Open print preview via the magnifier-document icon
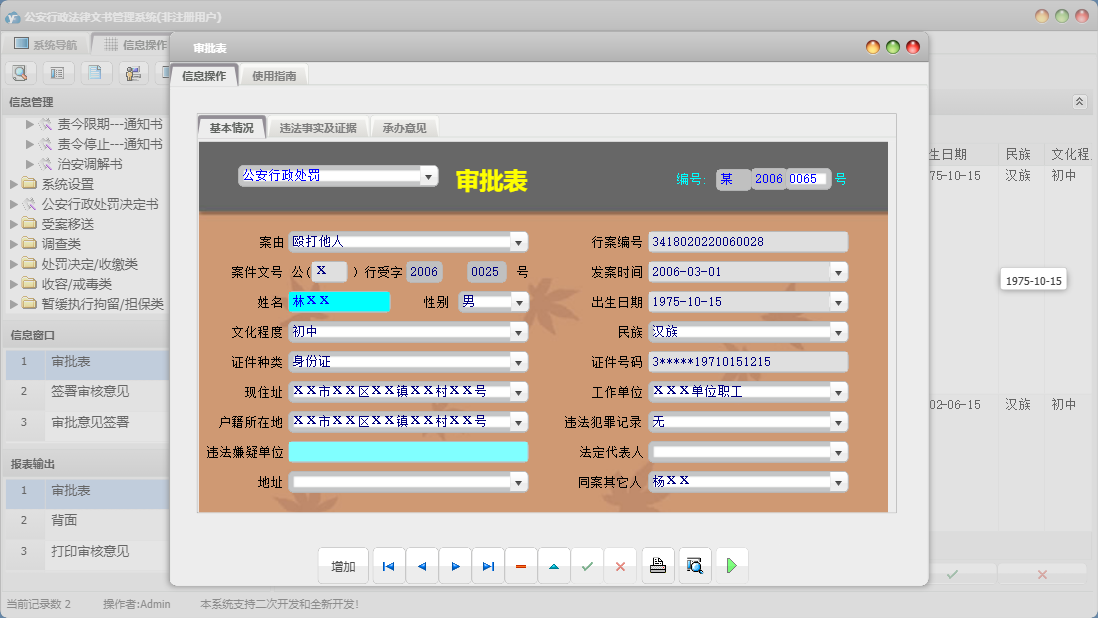Image resolution: width=1098 pixels, height=618 pixels. 694,565
